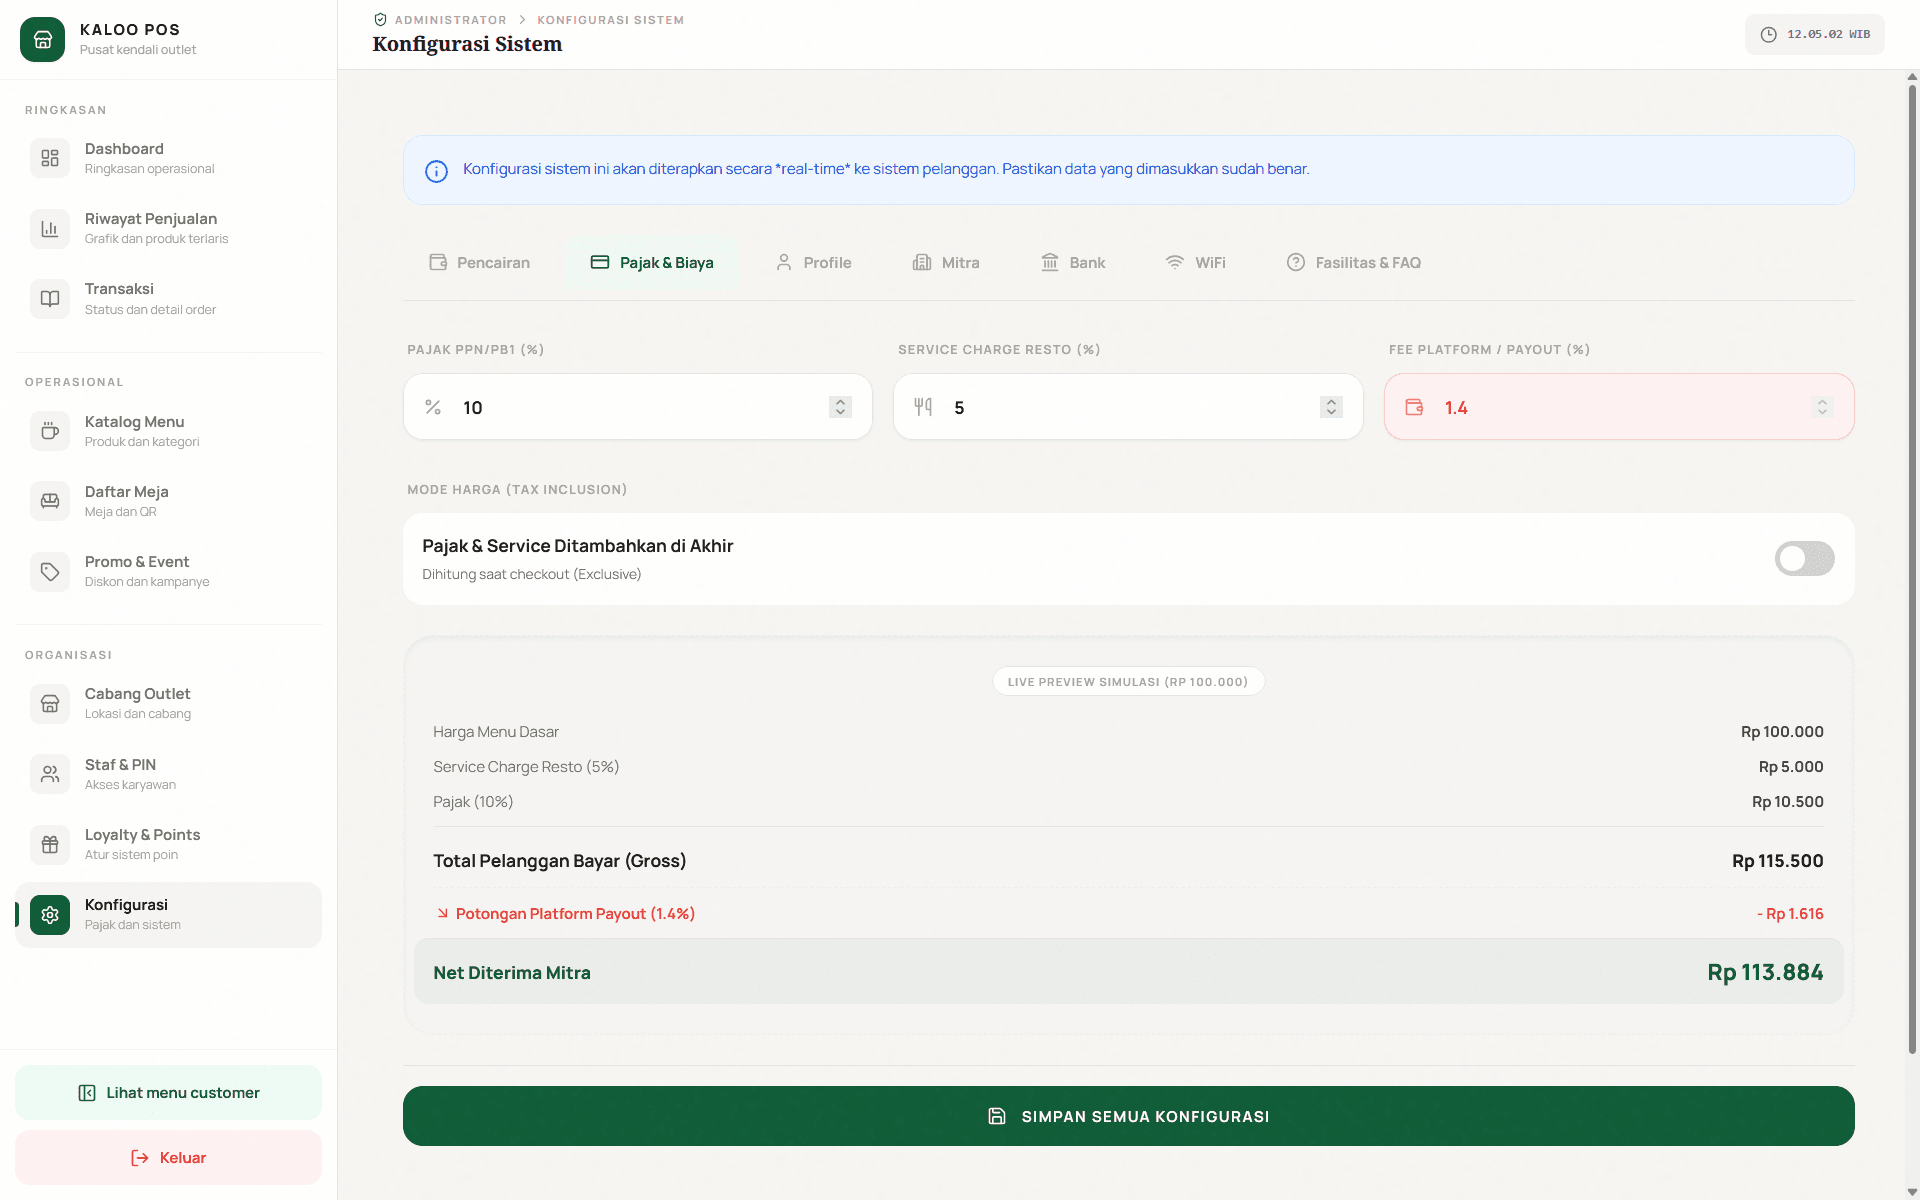This screenshot has width=1920, height=1200.
Task: Toggle Pajak & Service Ditambahkan di Akhir switch
Action: point(1804,559)
